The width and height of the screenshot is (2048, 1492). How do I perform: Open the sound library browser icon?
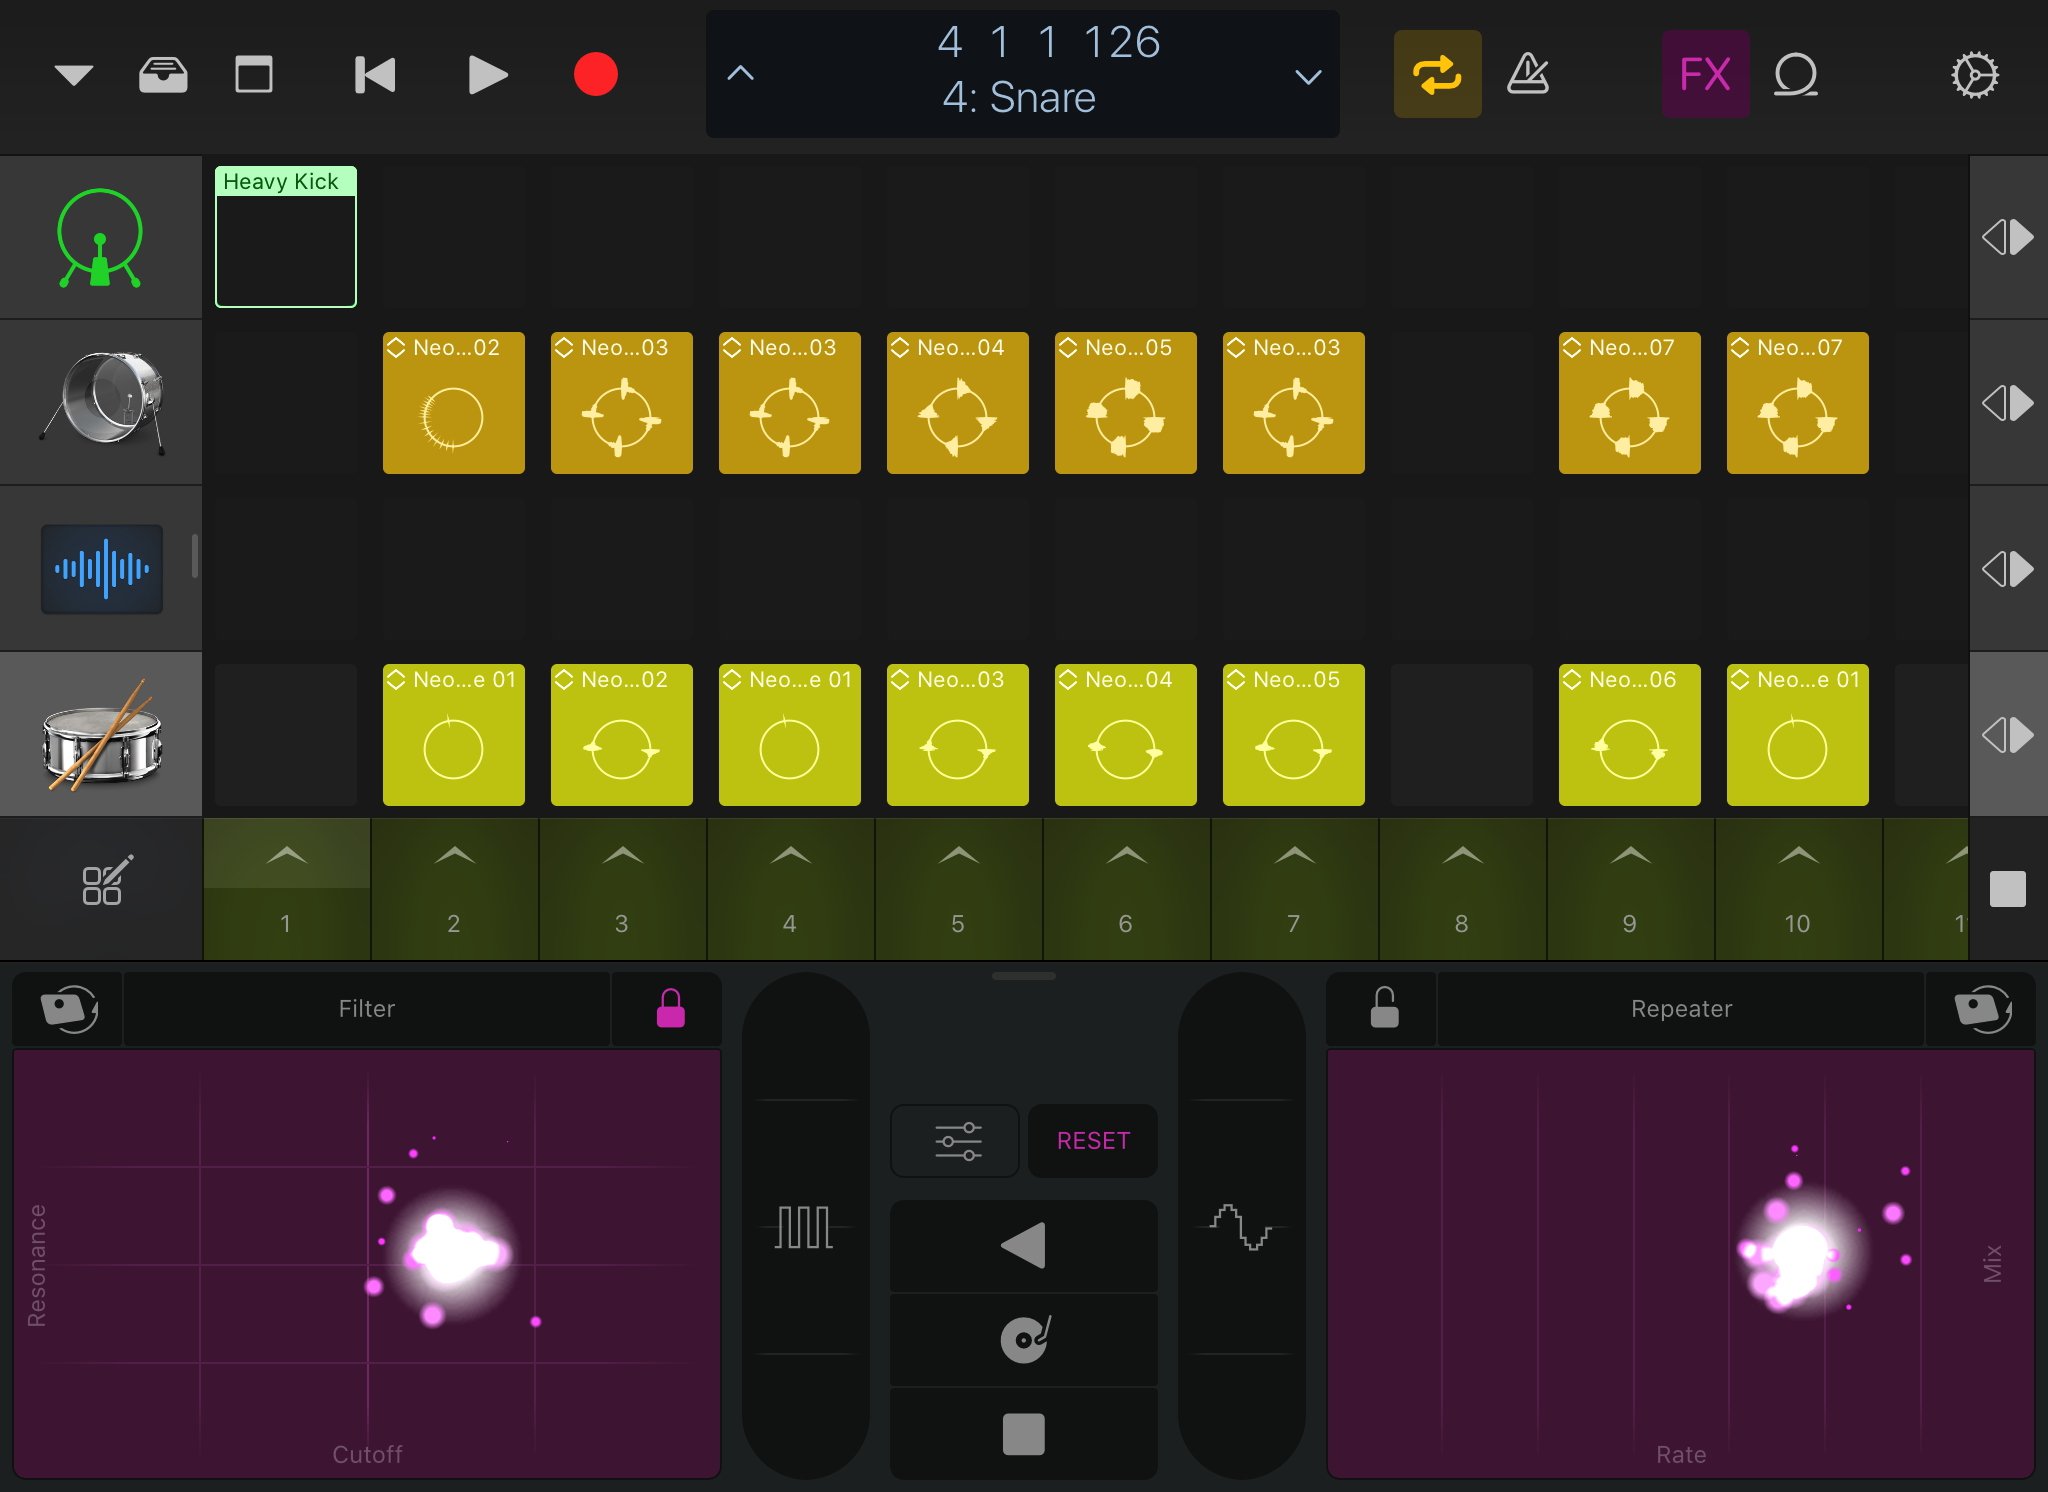[x=163, y=75]
